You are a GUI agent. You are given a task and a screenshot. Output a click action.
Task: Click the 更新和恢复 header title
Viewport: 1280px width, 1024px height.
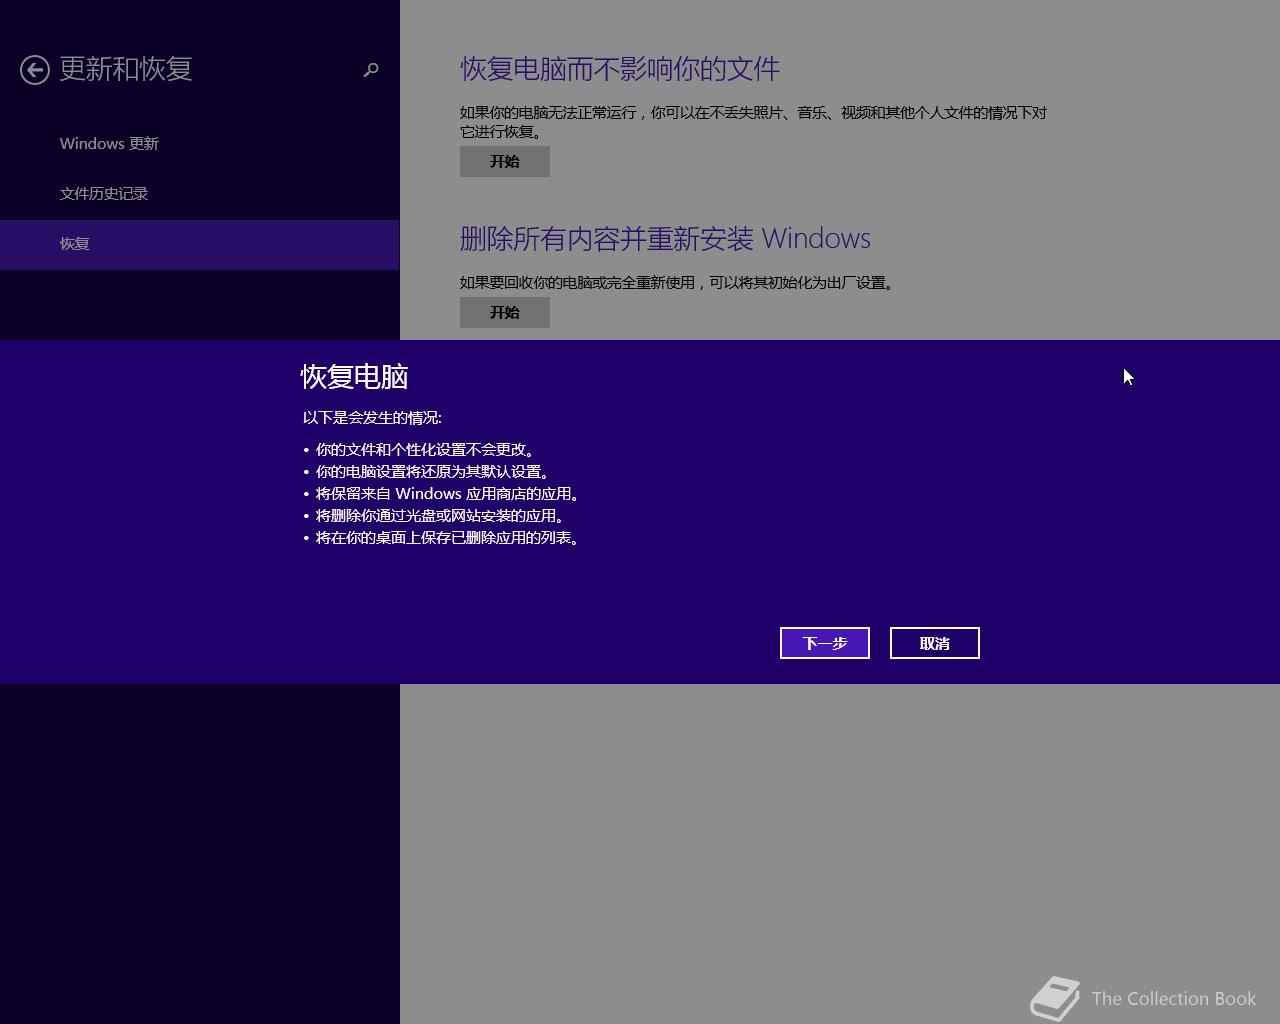pyautogui.click(x=126, y=69)
